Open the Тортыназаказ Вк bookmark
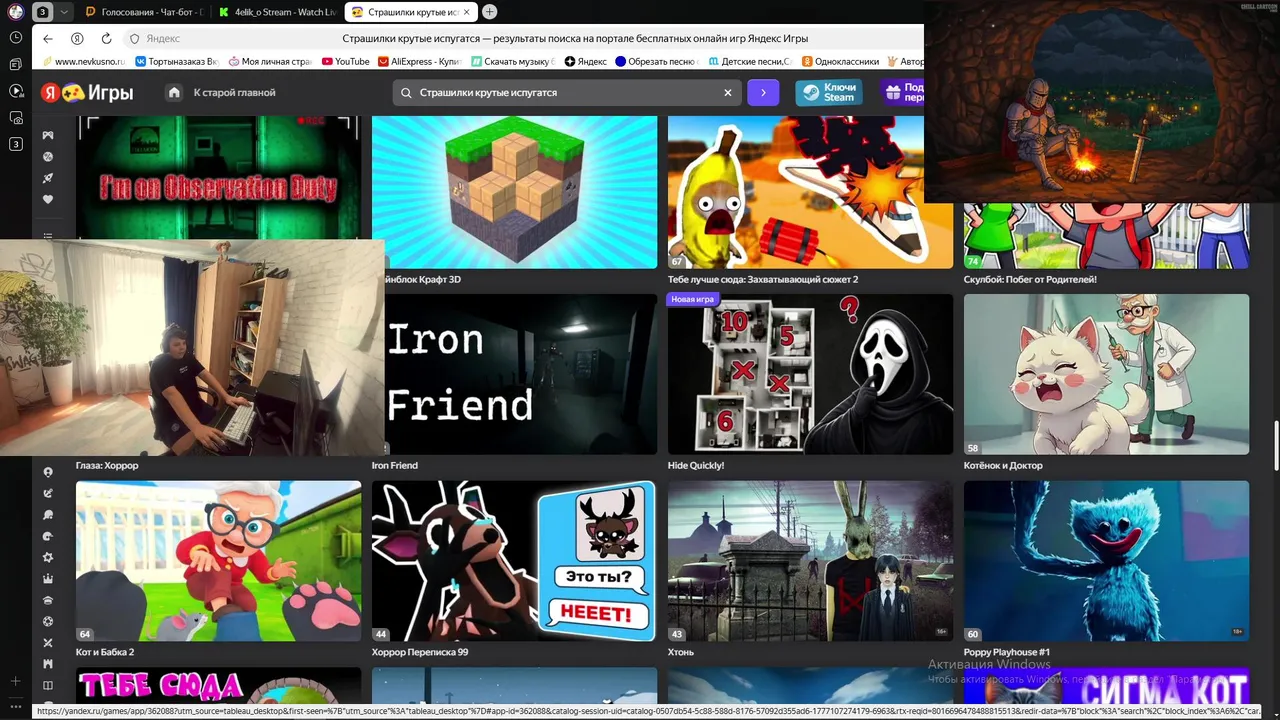The height and width of the screenshot is (720, 1280). click(176, 61)
